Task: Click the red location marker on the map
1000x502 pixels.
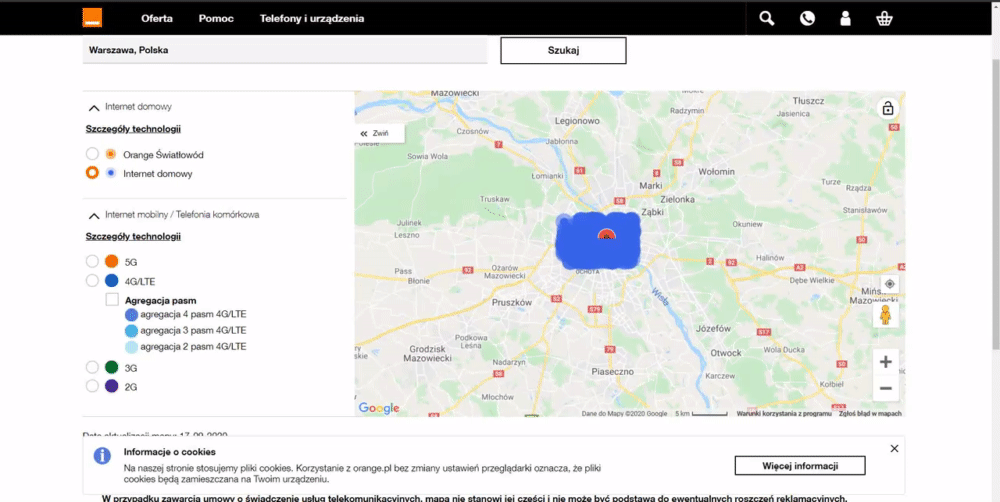Action: coord(607,234)
